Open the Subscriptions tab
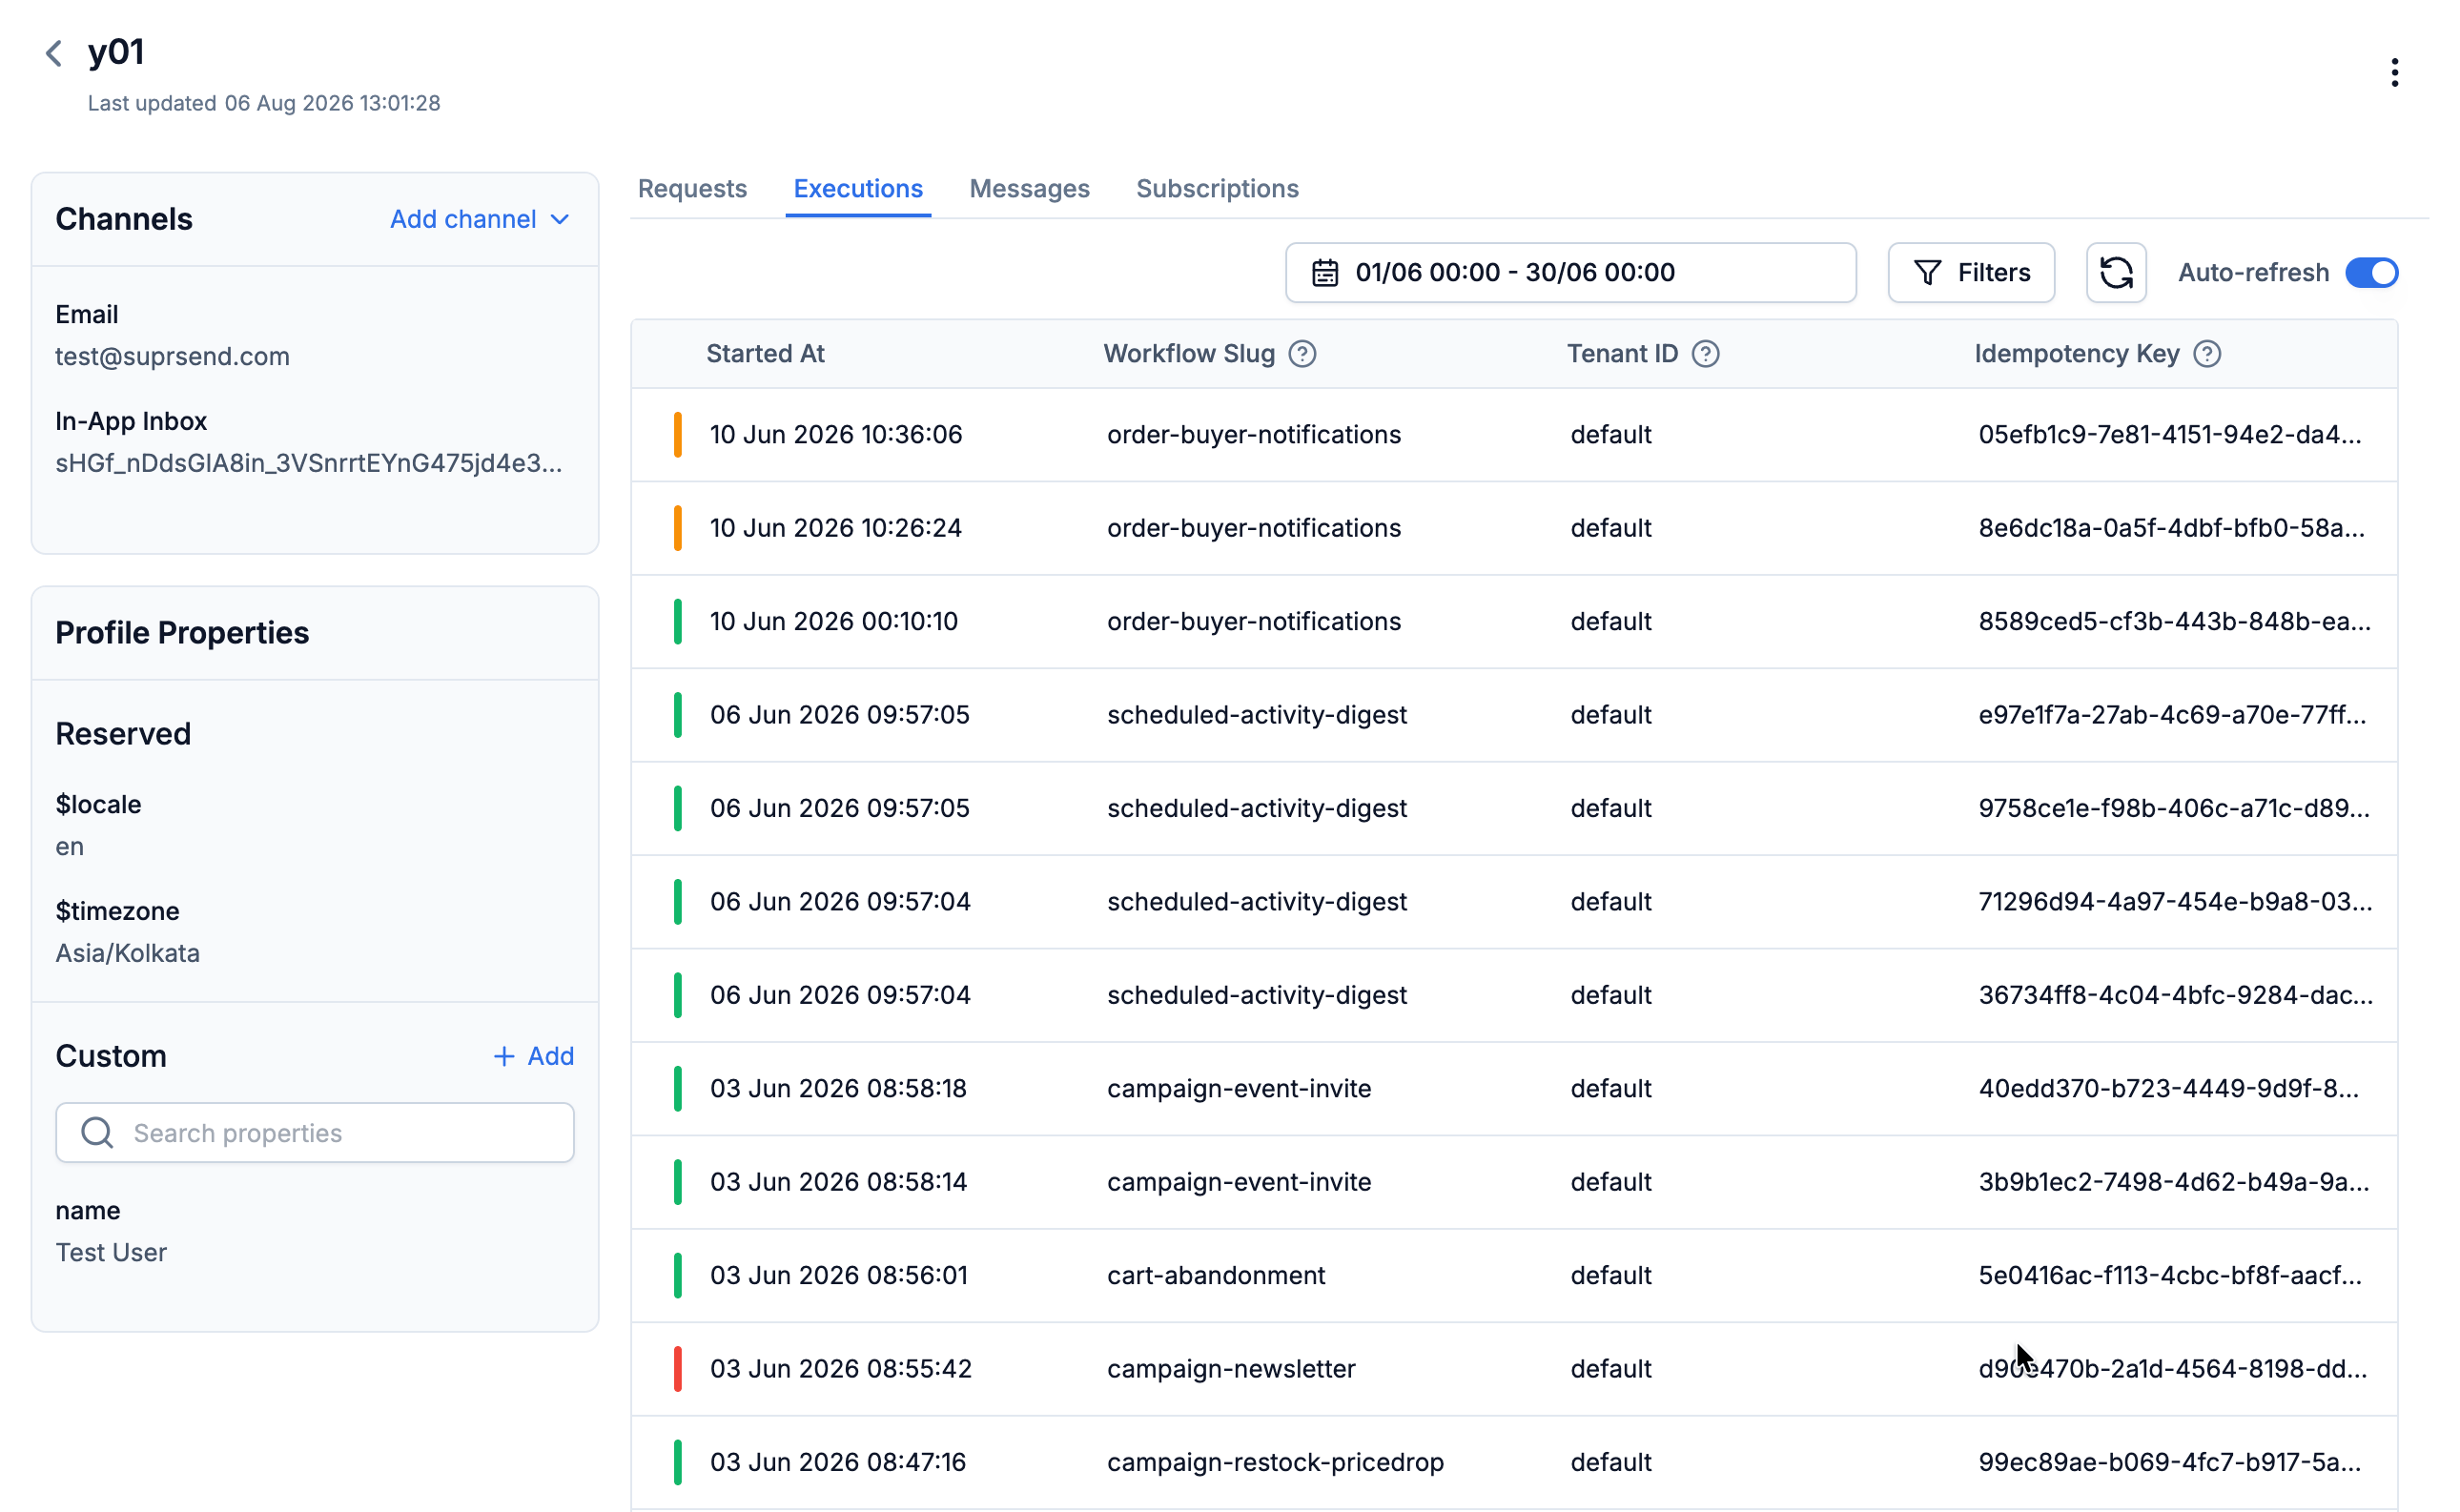This screenshot has height=1512, width=2460. pos(1217,188)
